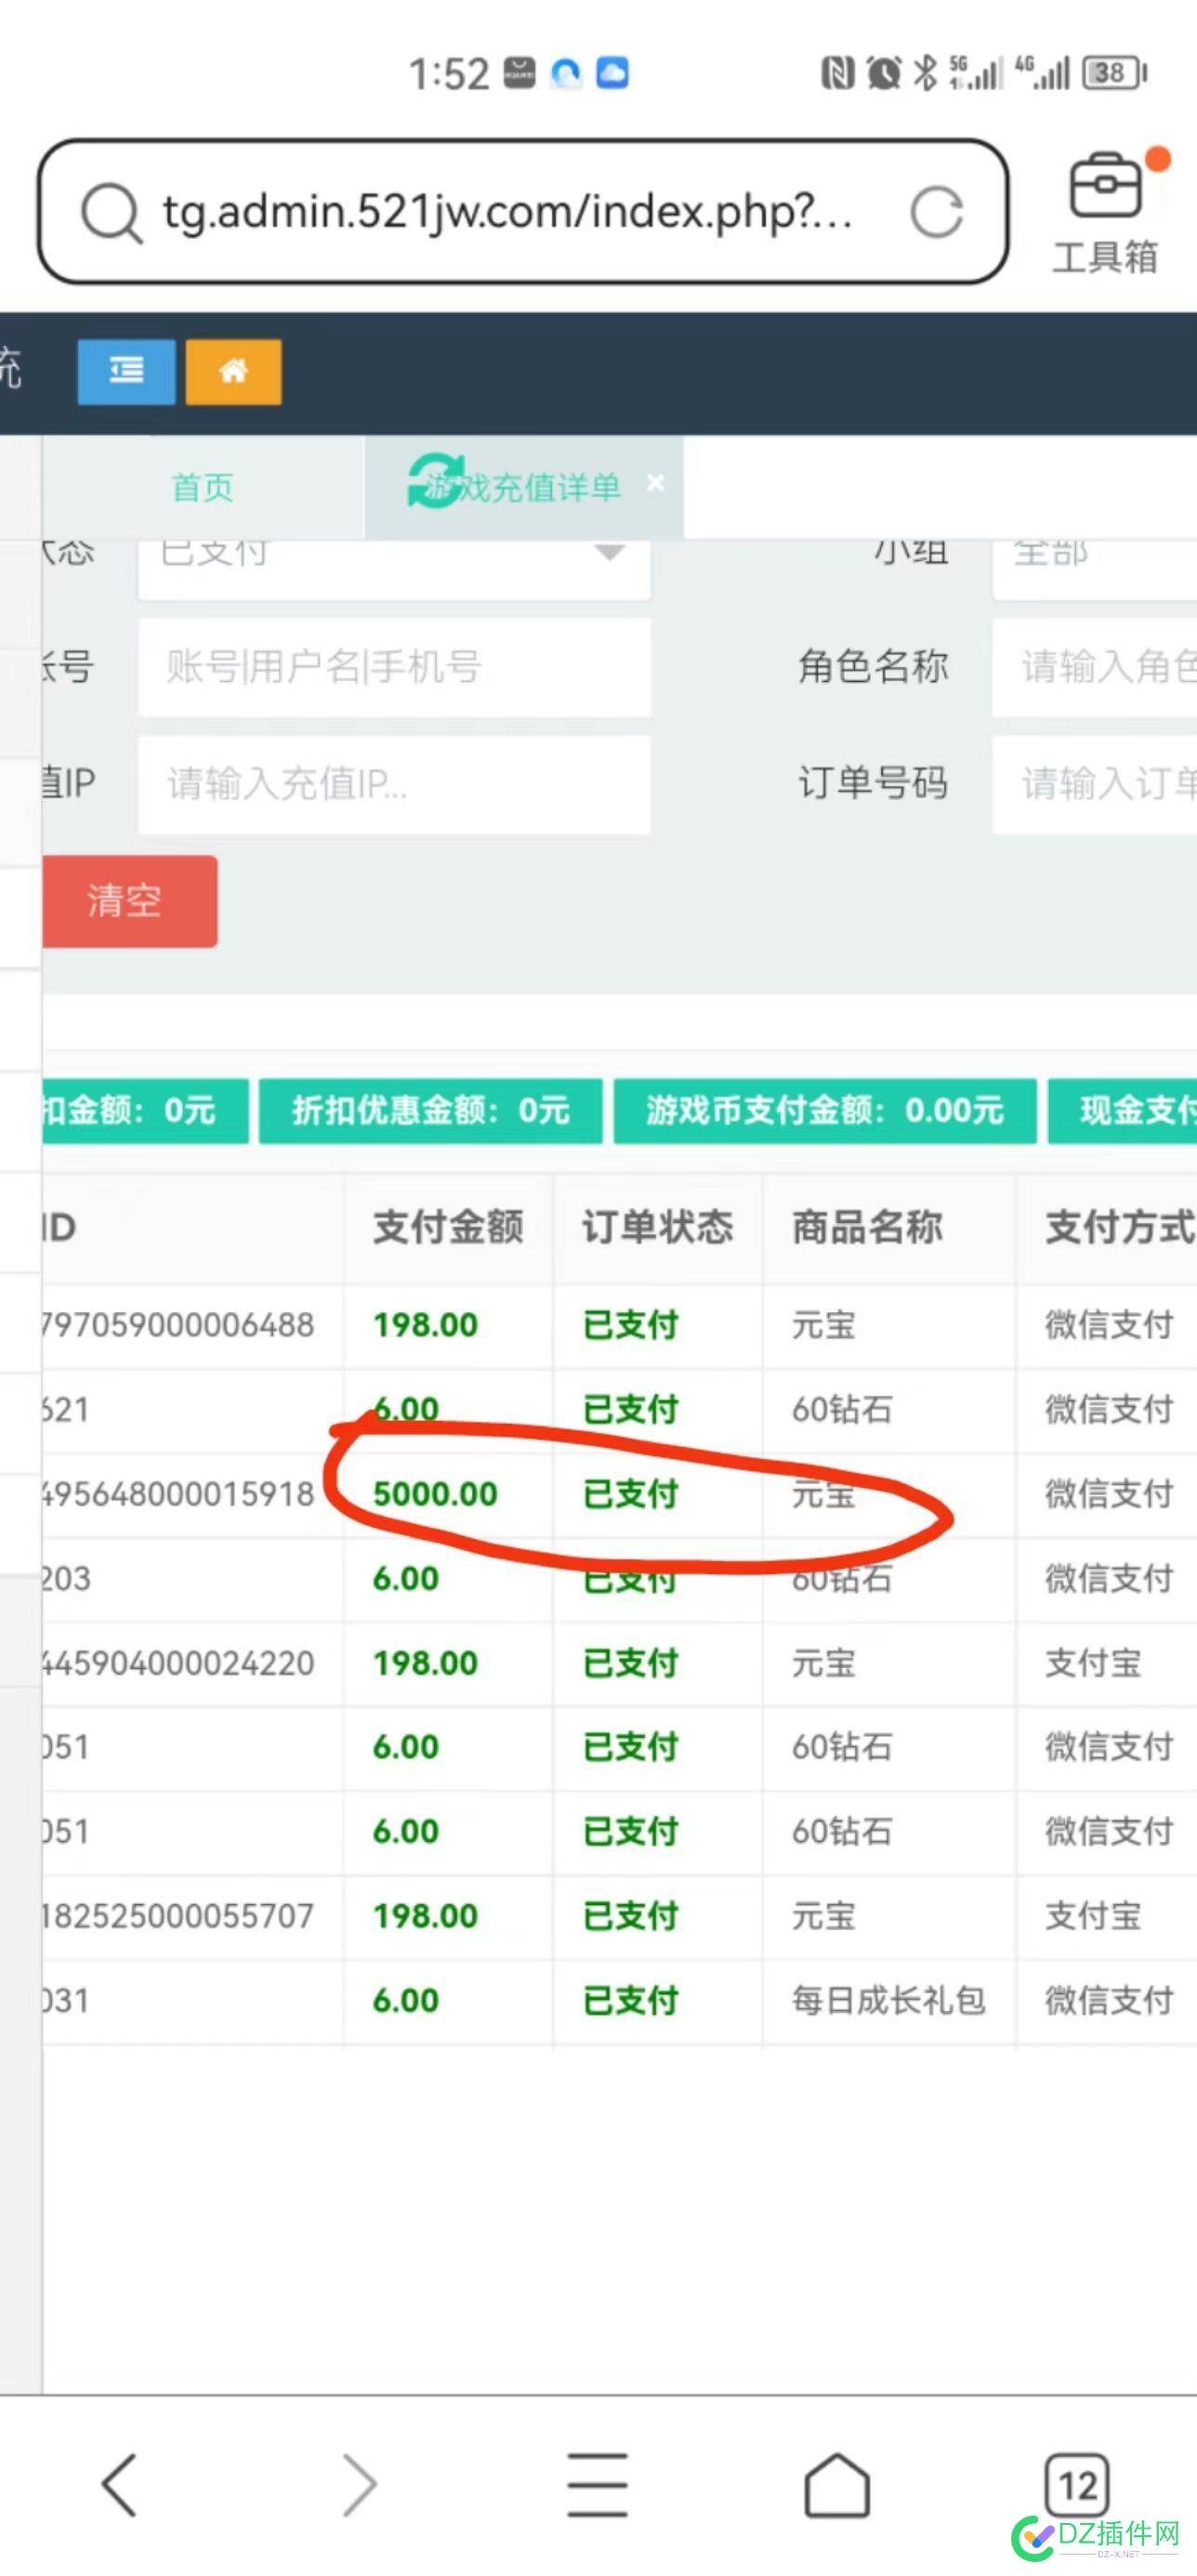The height and width of the screenshot is (2576, 1197).
Task: Close the 游戏充值详单 tab
Action: pyautogui.click(x=656, y=483)
